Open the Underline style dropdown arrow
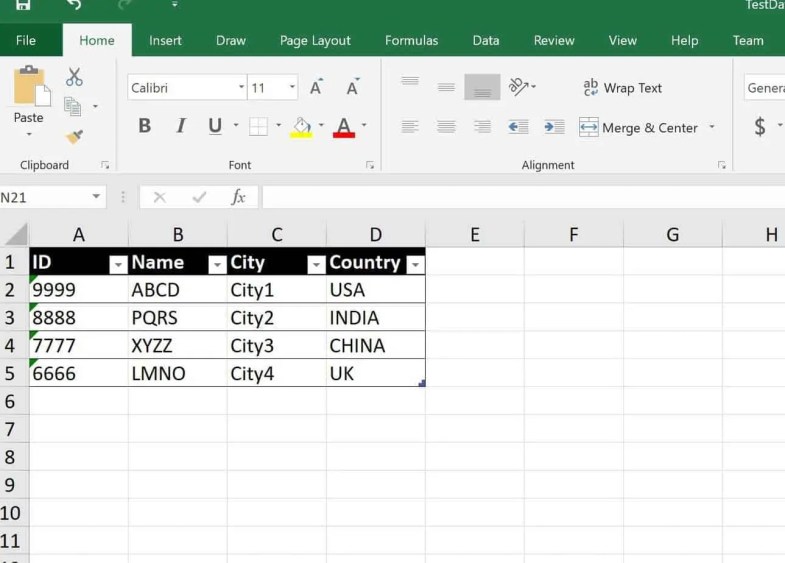The width and height of the screenshot is (785, 563). (236, 125)
